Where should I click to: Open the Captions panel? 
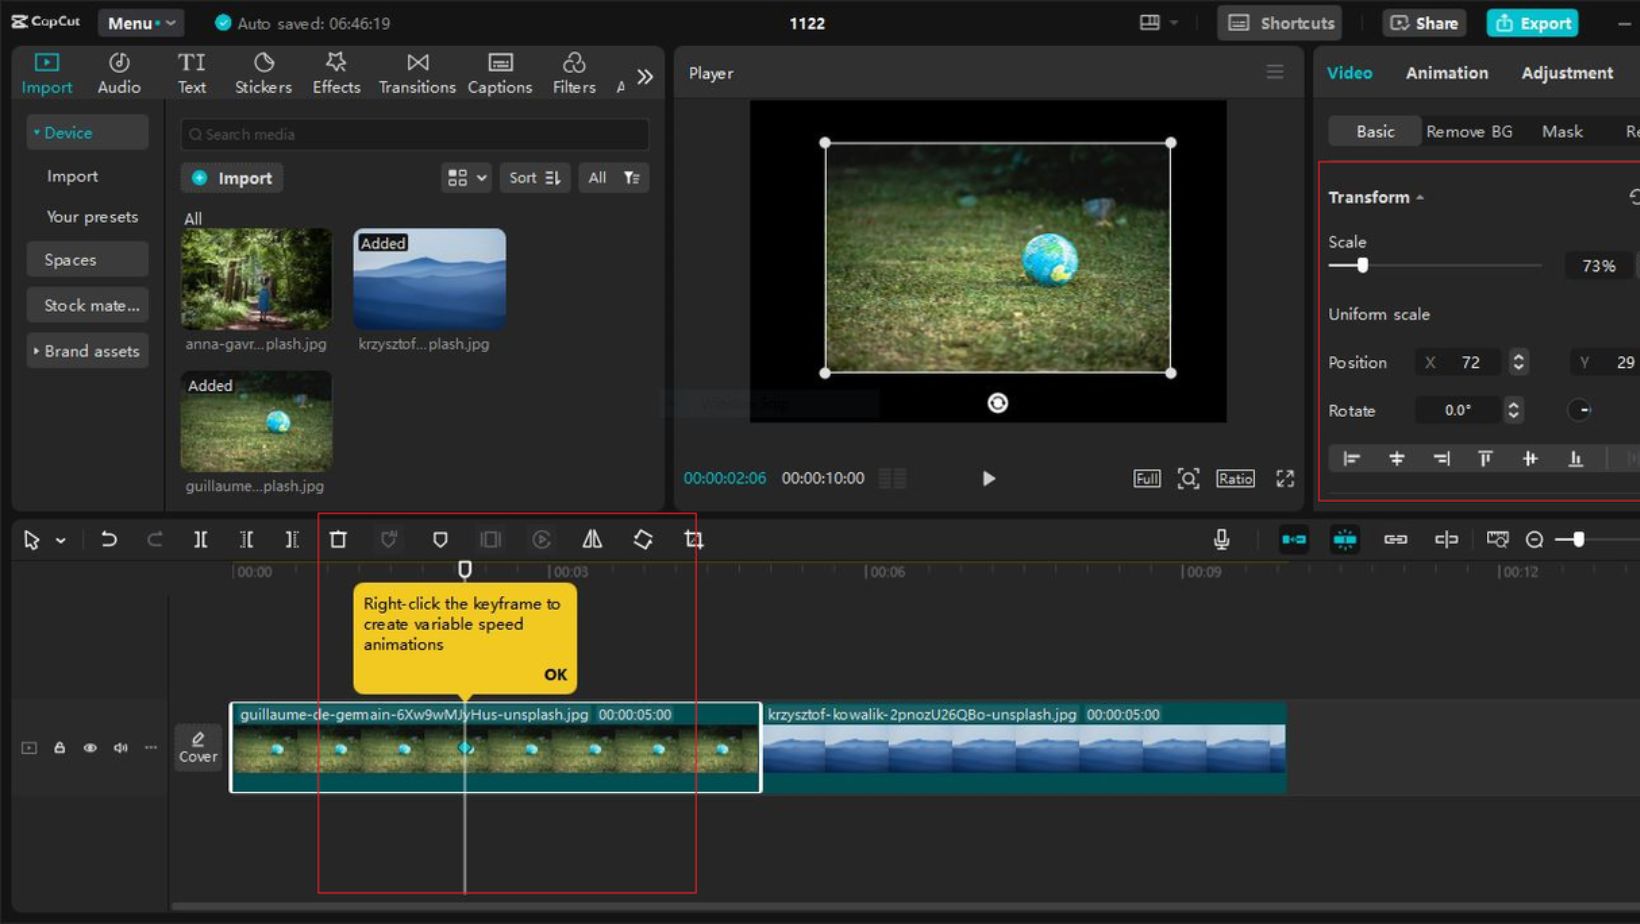(x=500, y=73)
